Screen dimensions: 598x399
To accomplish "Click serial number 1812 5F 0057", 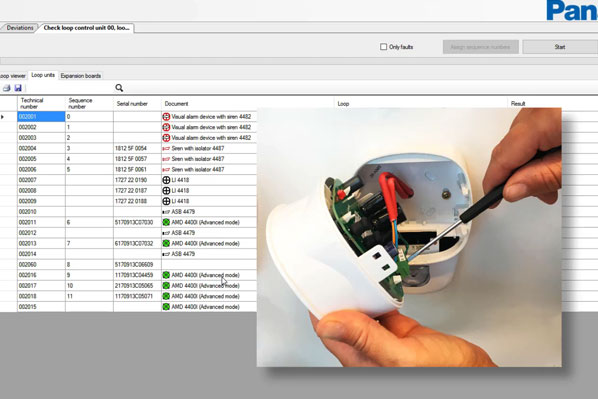I will pyautogui.click(x=131, y=159).
